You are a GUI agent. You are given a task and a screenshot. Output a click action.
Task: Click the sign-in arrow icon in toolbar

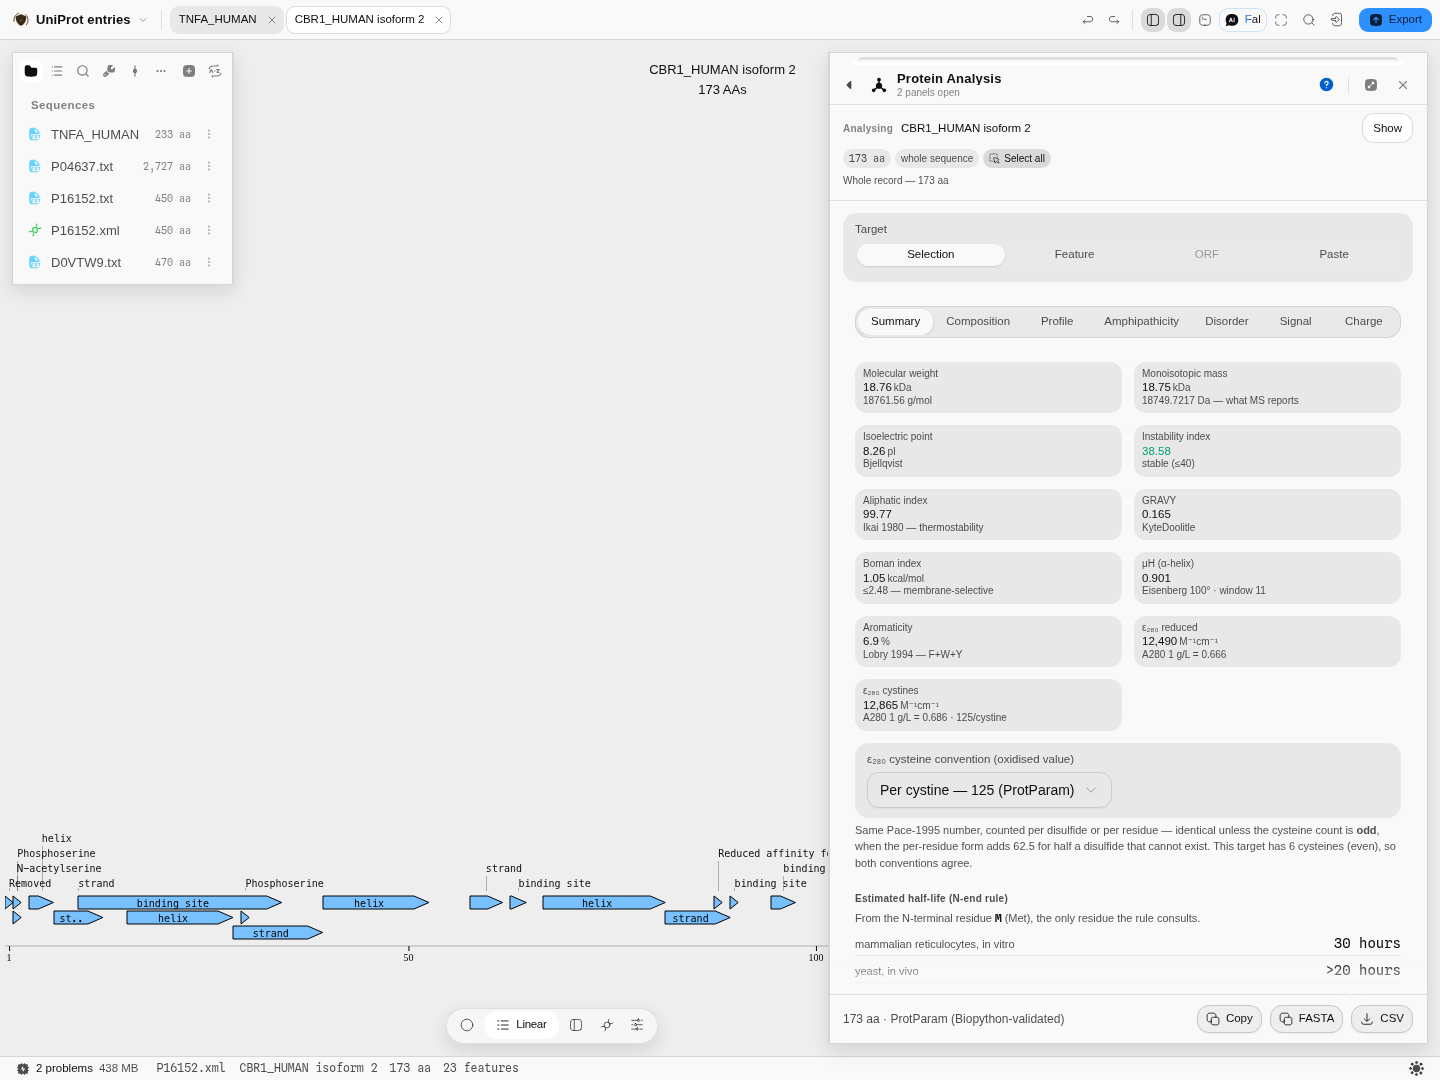tap(1337, 20)
